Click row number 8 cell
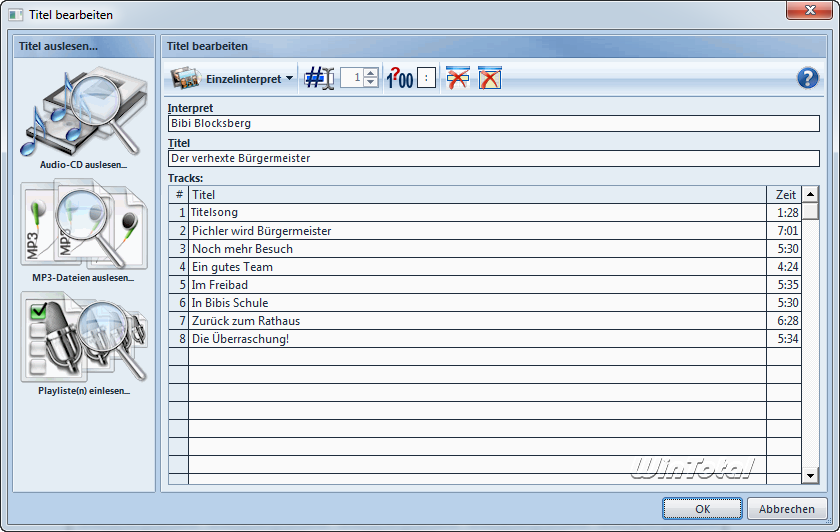Viewport: 840px width, 532px height. 178,339
